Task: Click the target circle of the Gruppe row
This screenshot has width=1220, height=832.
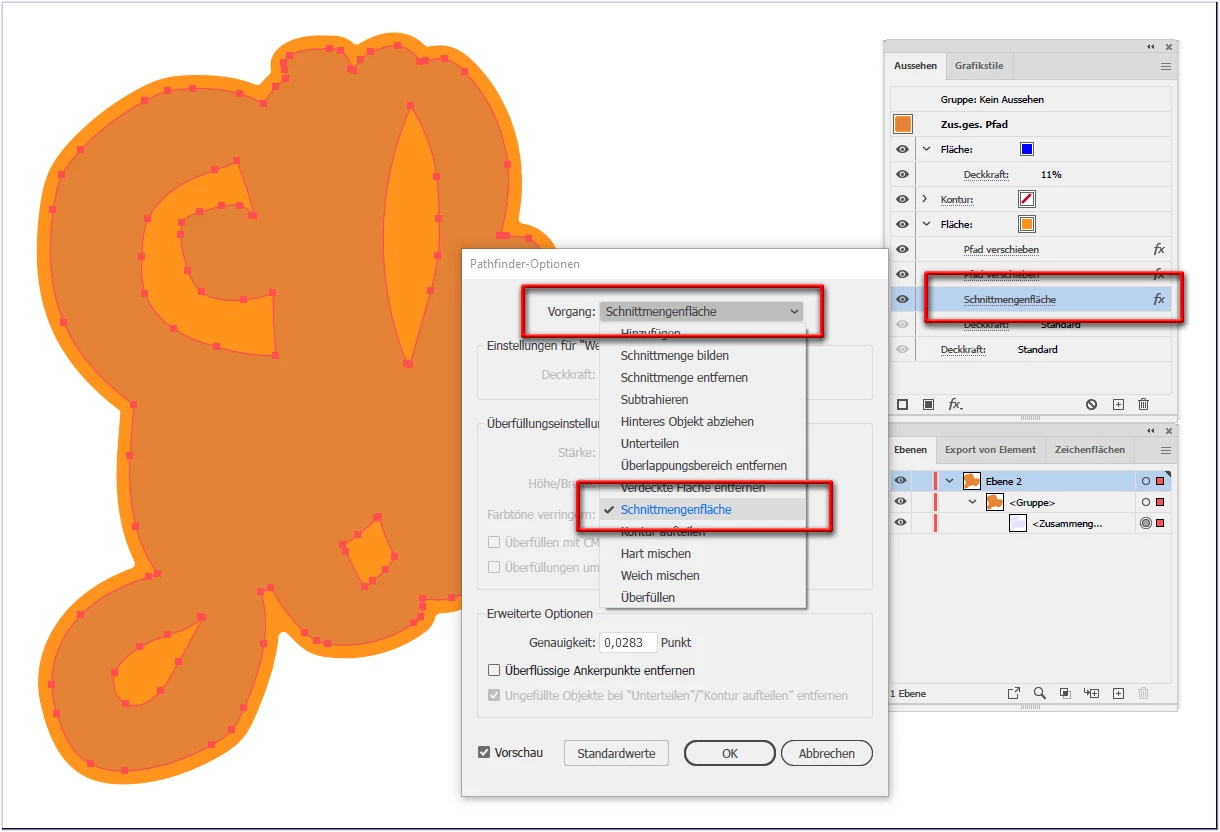Action: pyautogui.click(x=1146, y=502)
